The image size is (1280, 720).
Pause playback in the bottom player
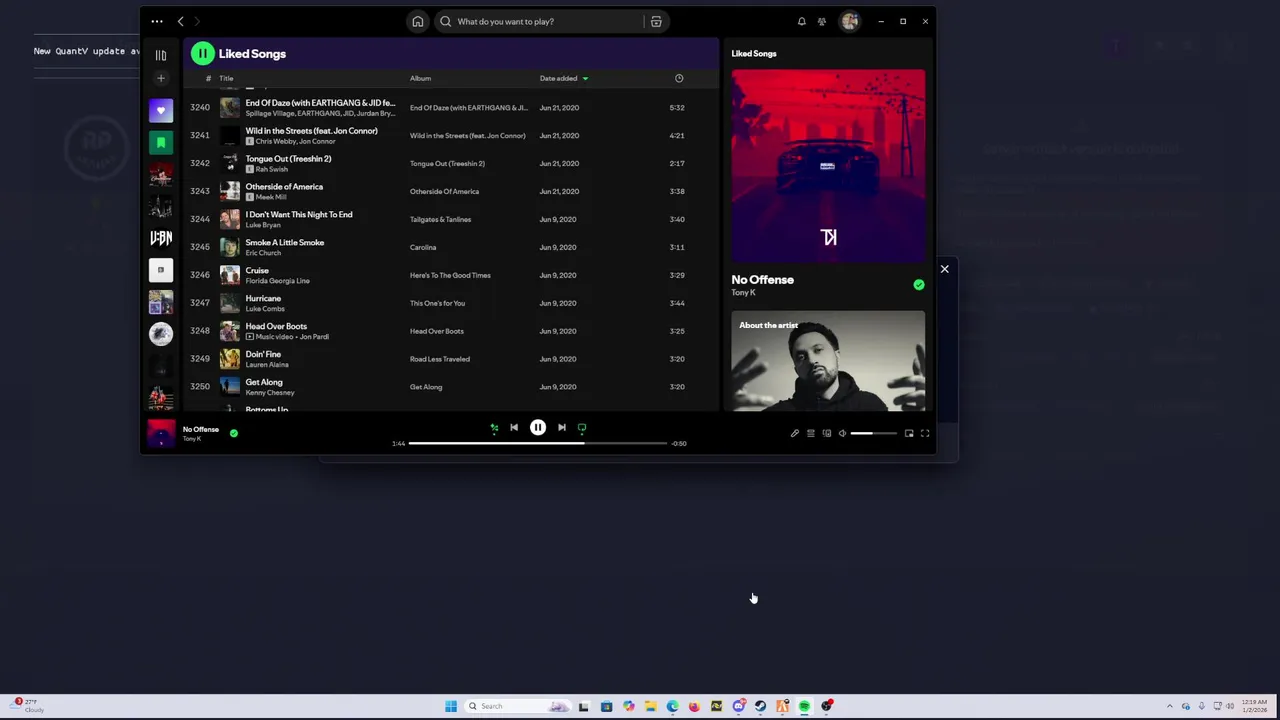point(538,428)
